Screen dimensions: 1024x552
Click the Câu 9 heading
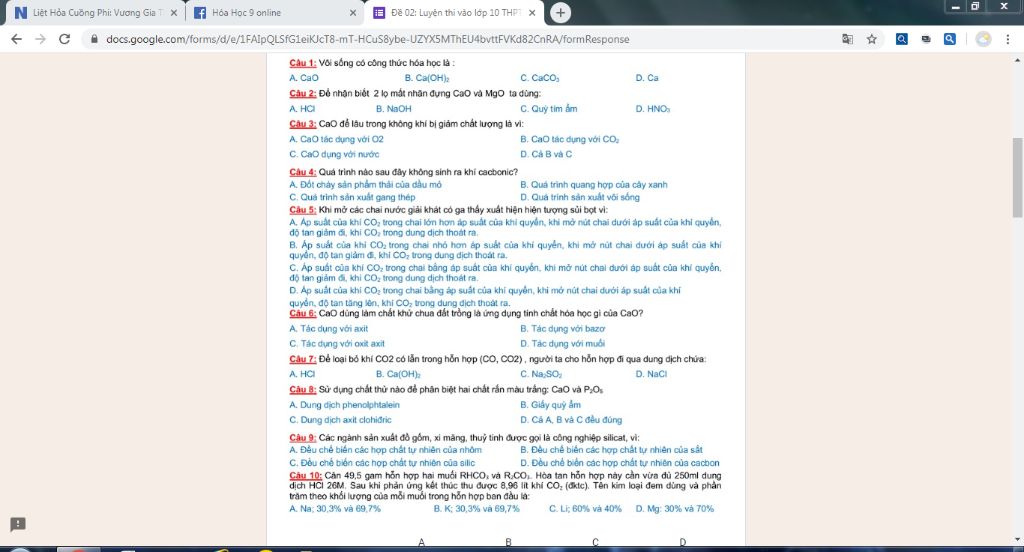pyautogui.click(x=302, y=438)
